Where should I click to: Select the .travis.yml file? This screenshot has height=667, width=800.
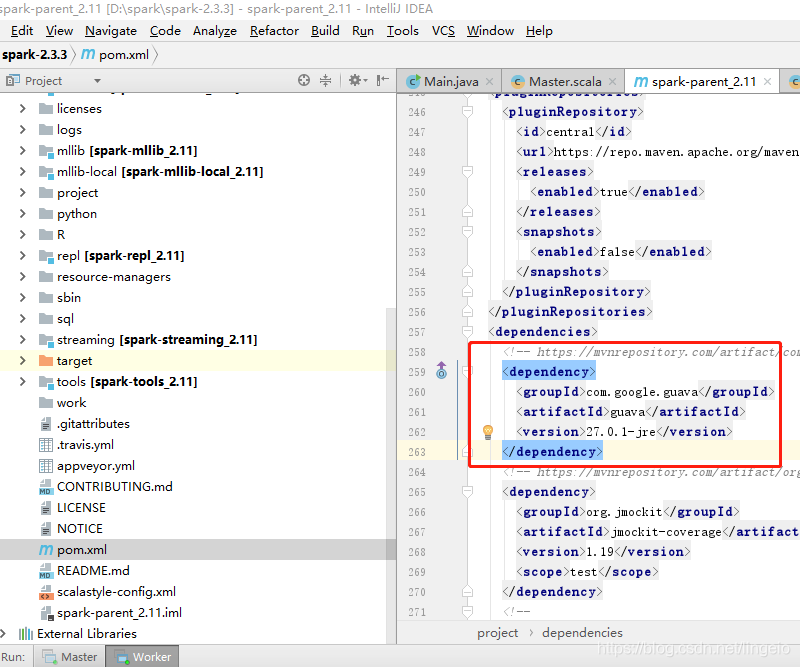85,444
